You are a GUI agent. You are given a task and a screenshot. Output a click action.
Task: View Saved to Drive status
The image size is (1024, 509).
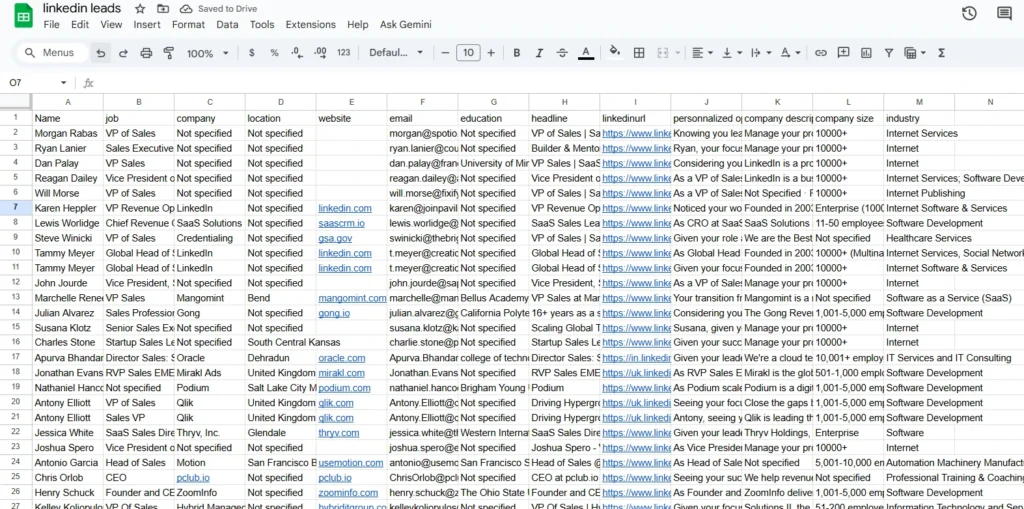(x=218, y=9)
